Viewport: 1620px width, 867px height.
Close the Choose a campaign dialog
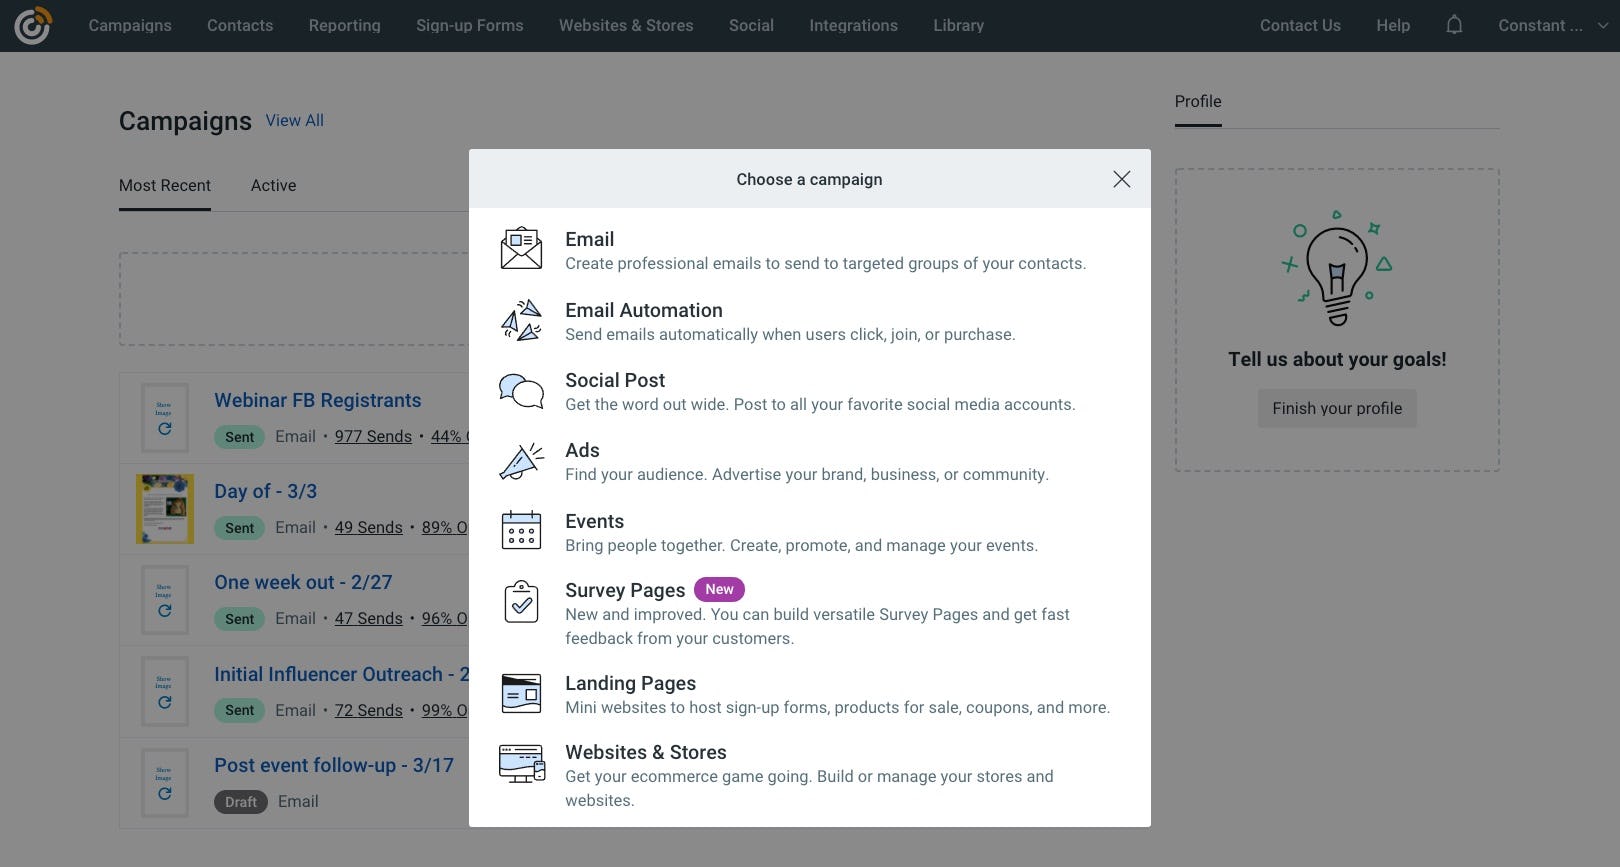1122,179
